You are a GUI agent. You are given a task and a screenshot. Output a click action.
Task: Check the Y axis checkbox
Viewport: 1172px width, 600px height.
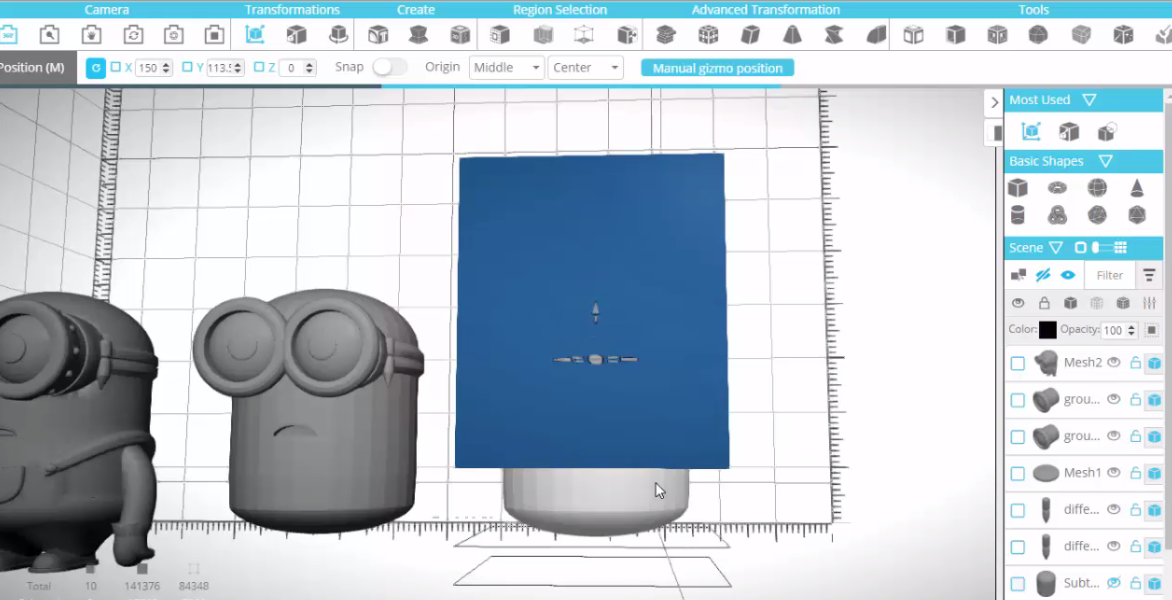(x=188, y=67)
